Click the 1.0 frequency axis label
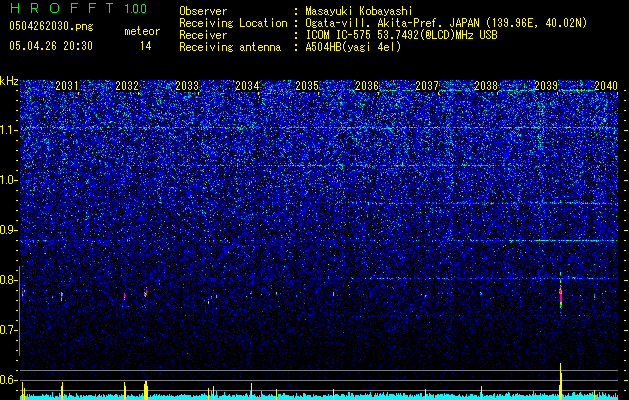The image size is (629, 400). point(9,181)
